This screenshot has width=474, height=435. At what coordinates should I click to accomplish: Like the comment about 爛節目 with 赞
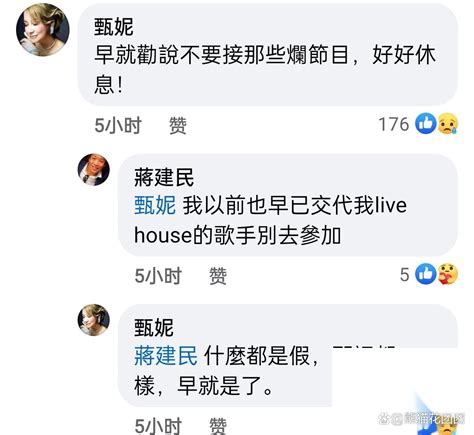178,125
